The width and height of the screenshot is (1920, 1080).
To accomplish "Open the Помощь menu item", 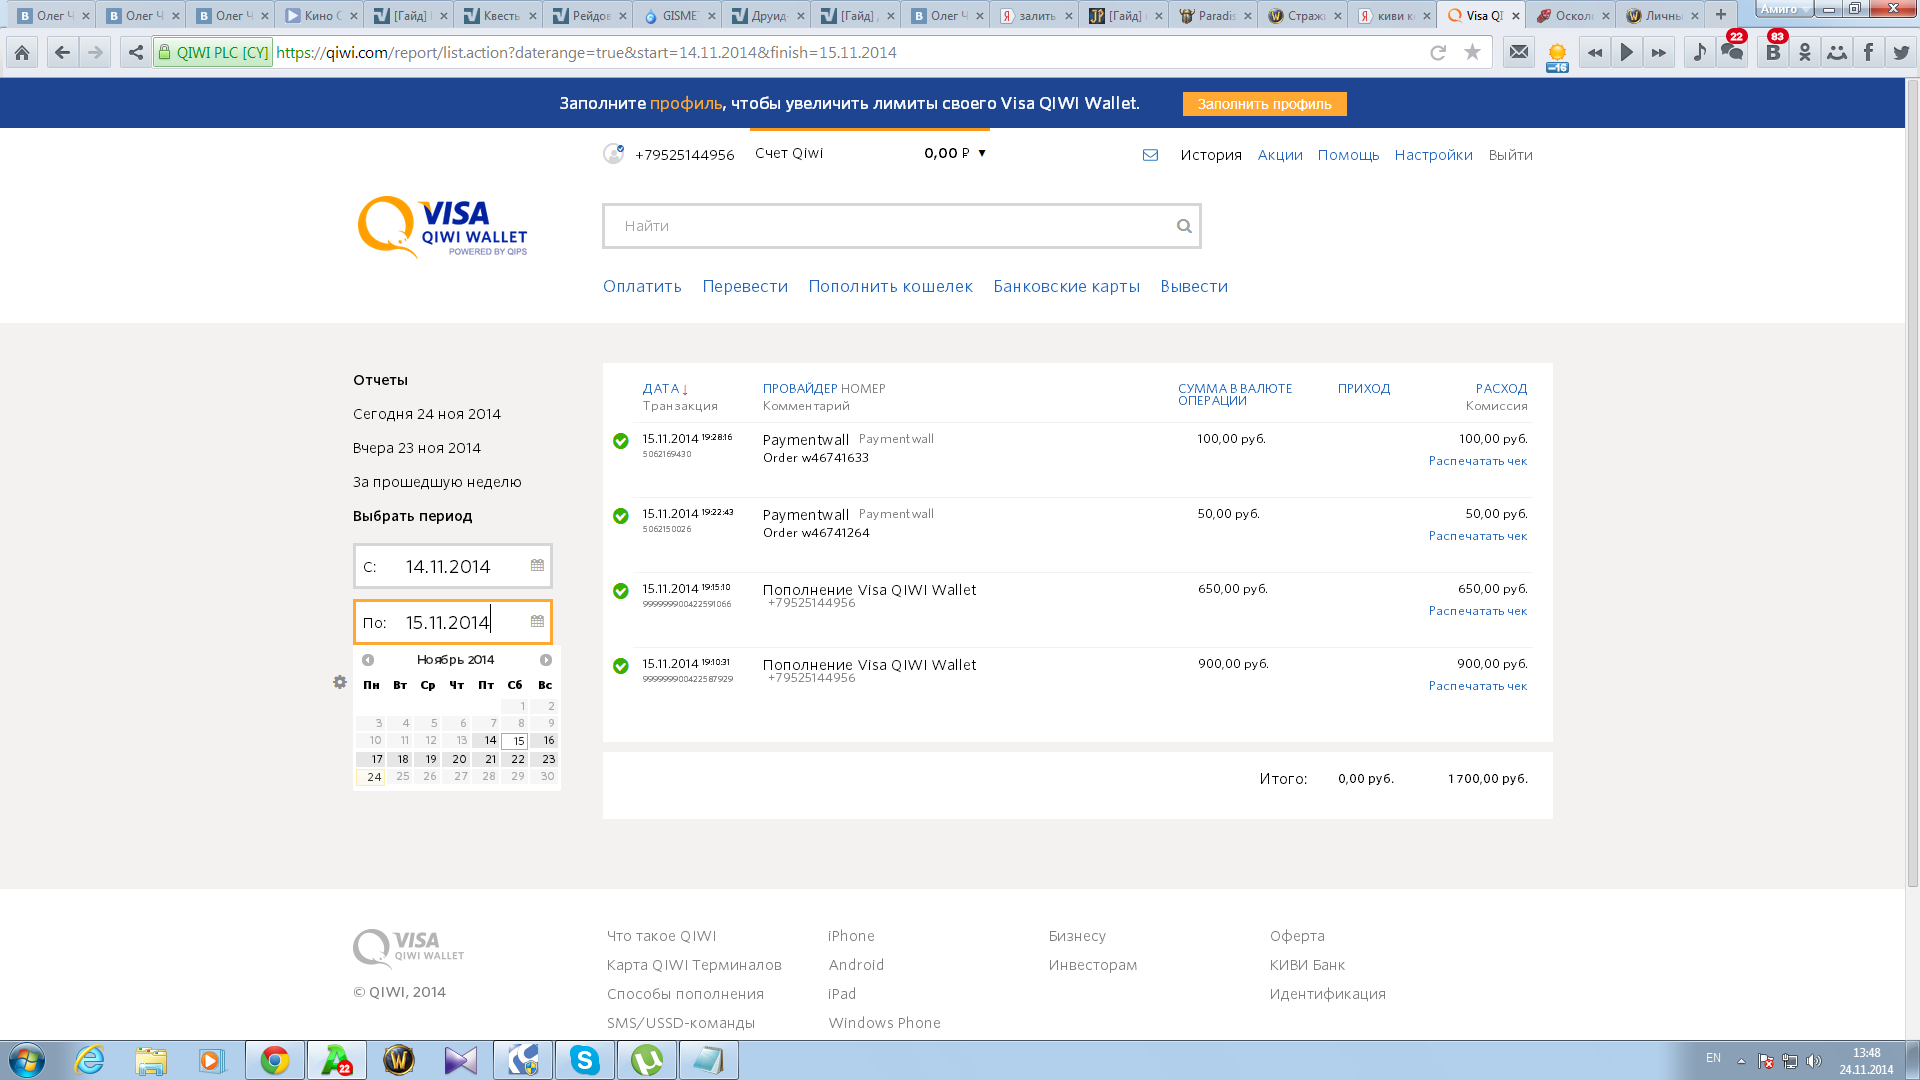I will coord(1348,155).
